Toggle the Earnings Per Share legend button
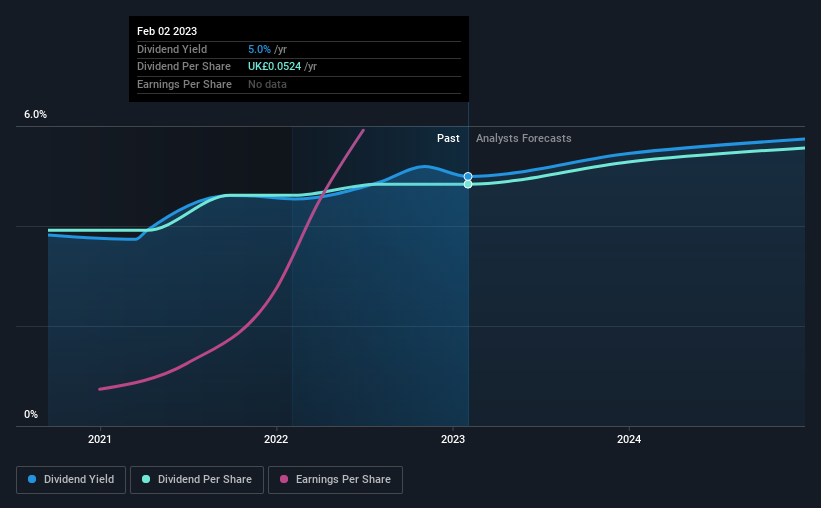Screen dimensions: 821x508 (335, 480)
